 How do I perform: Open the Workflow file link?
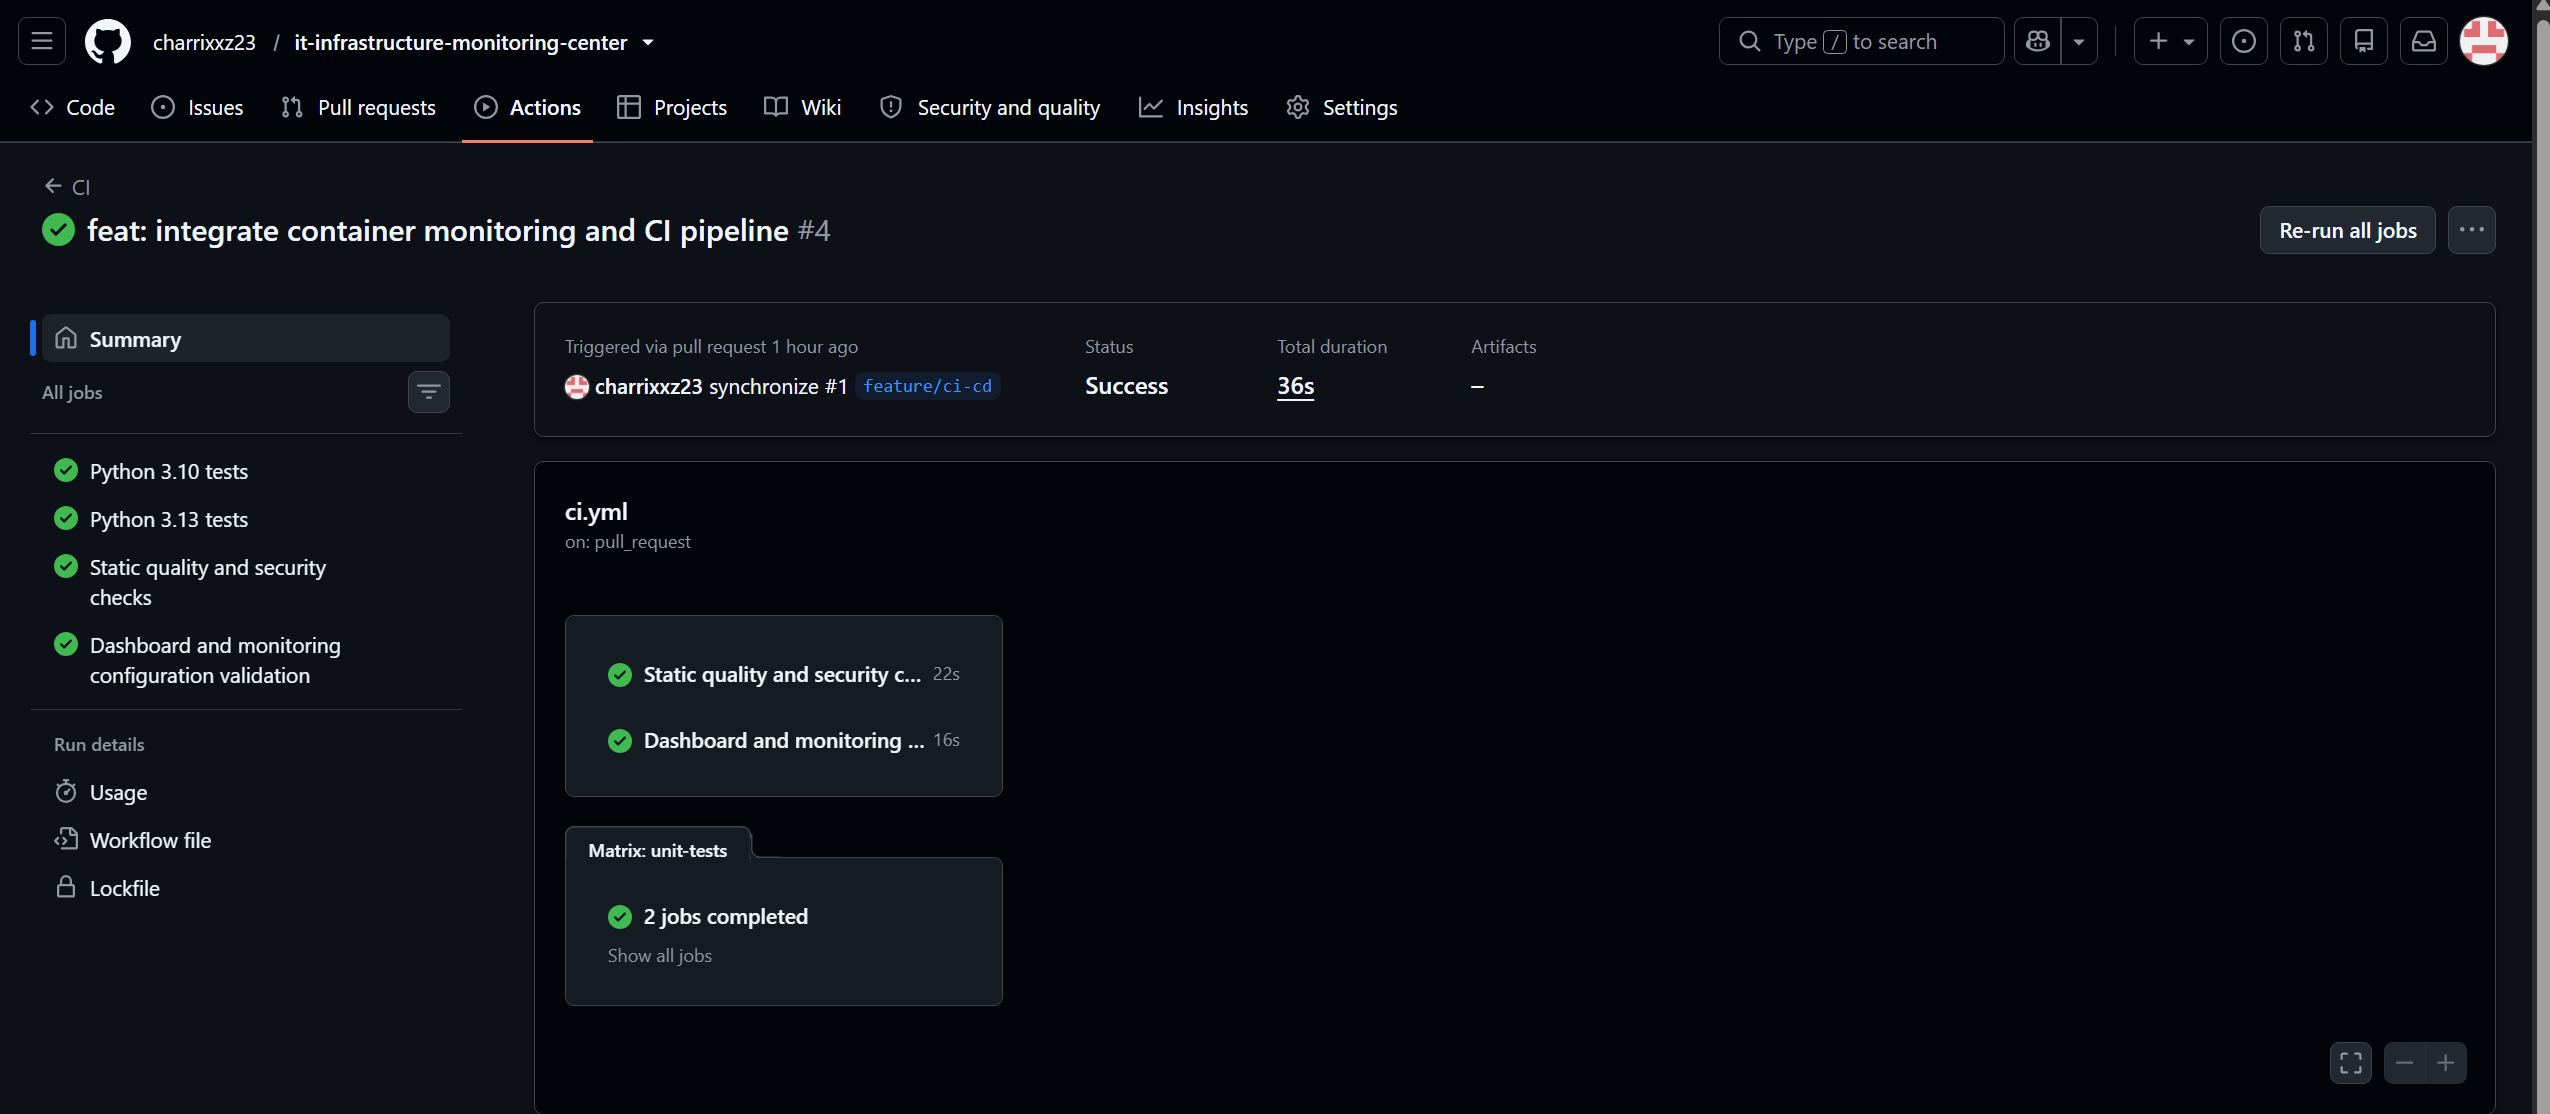(150, 840)
